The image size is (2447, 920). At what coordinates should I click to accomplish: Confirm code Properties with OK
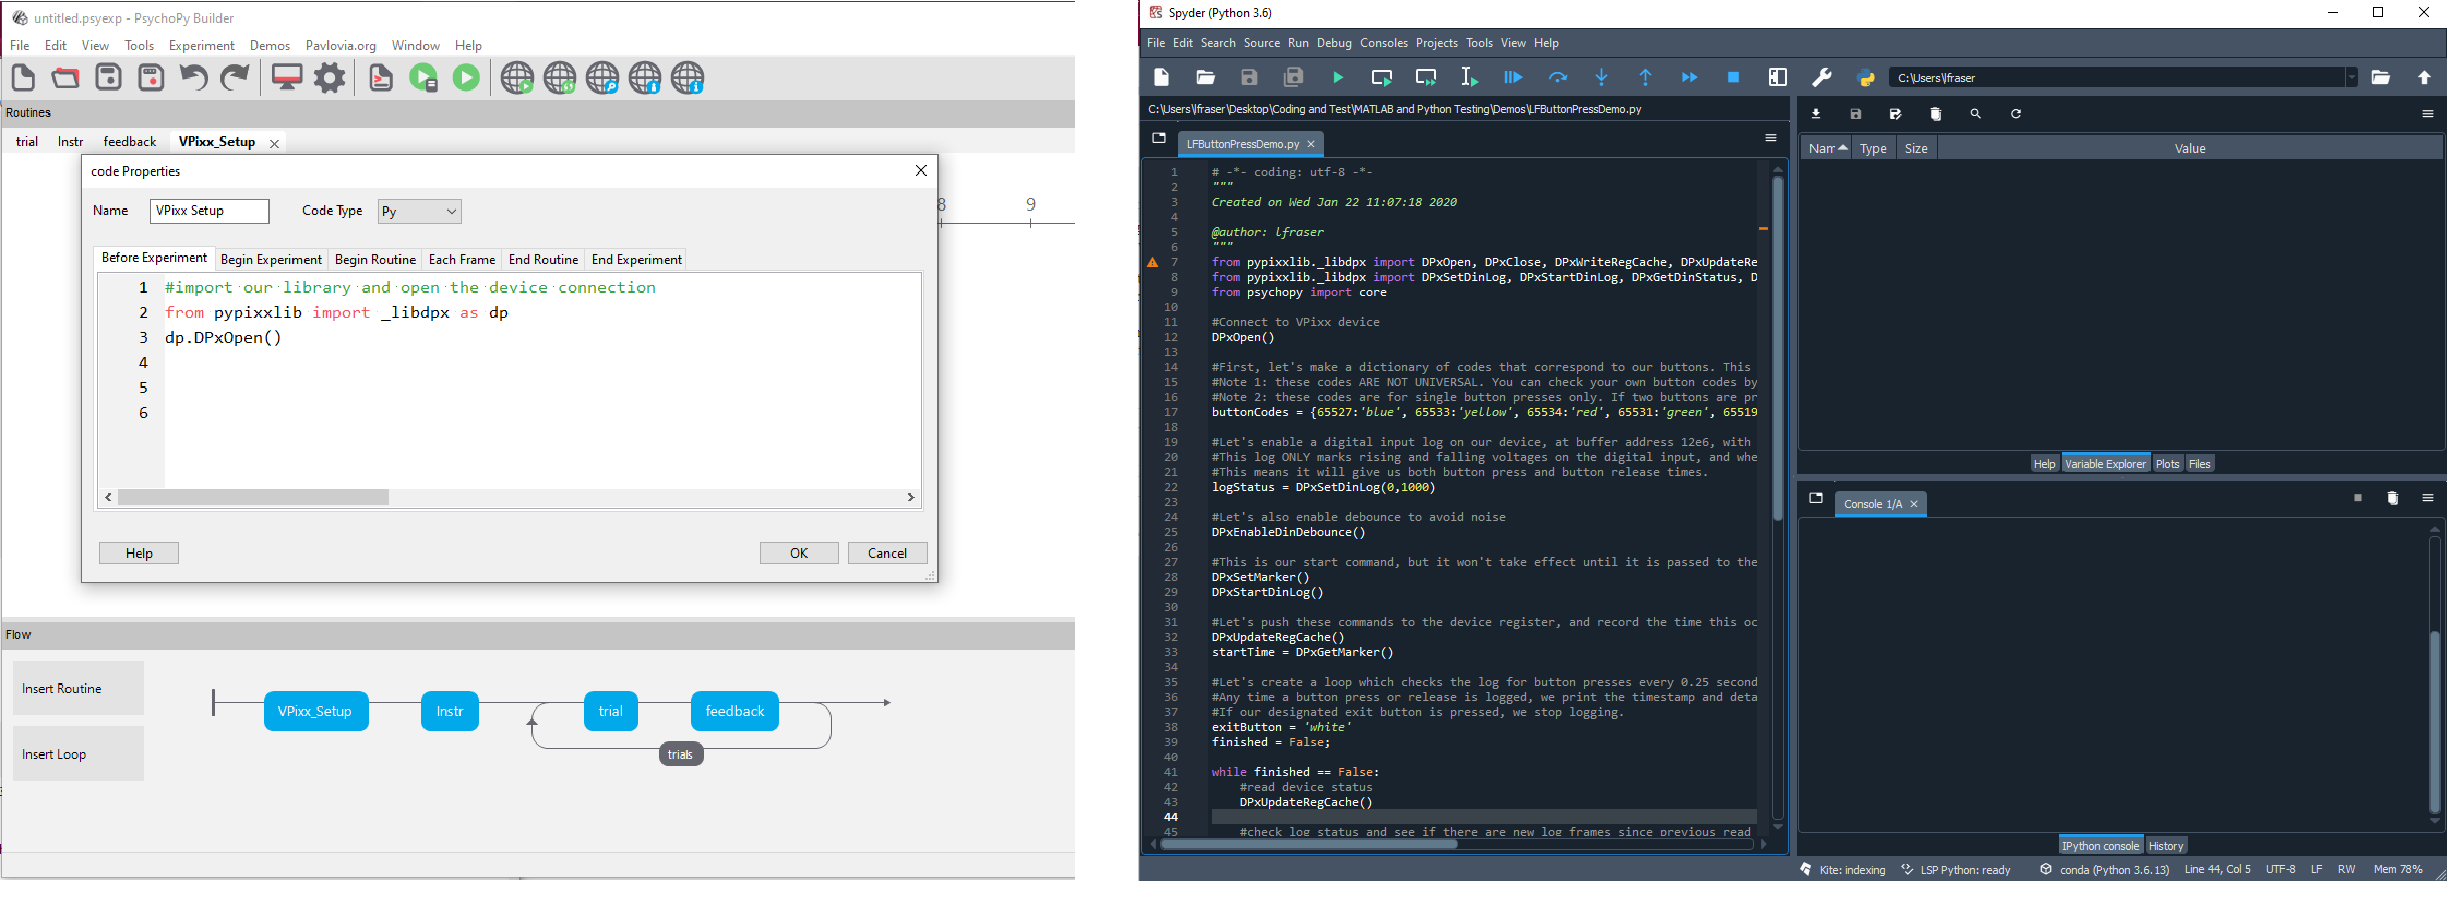[799, 552]
